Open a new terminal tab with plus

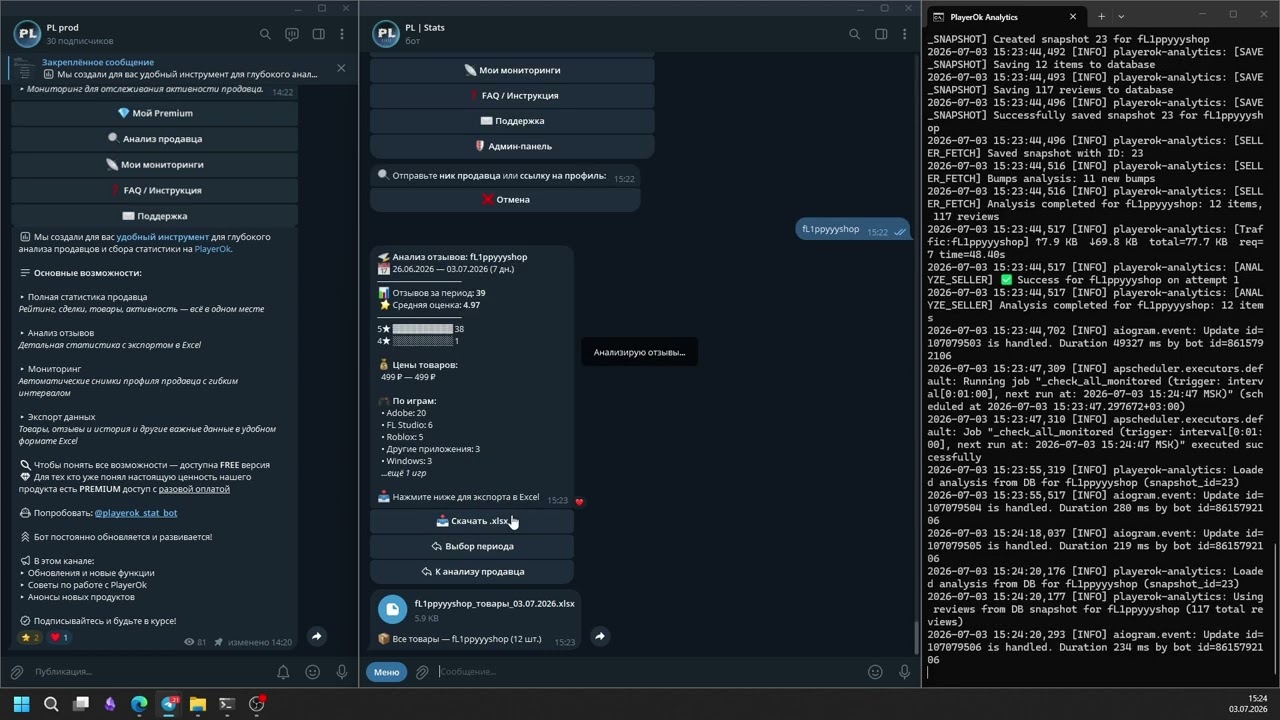(x=1101, y=17)
